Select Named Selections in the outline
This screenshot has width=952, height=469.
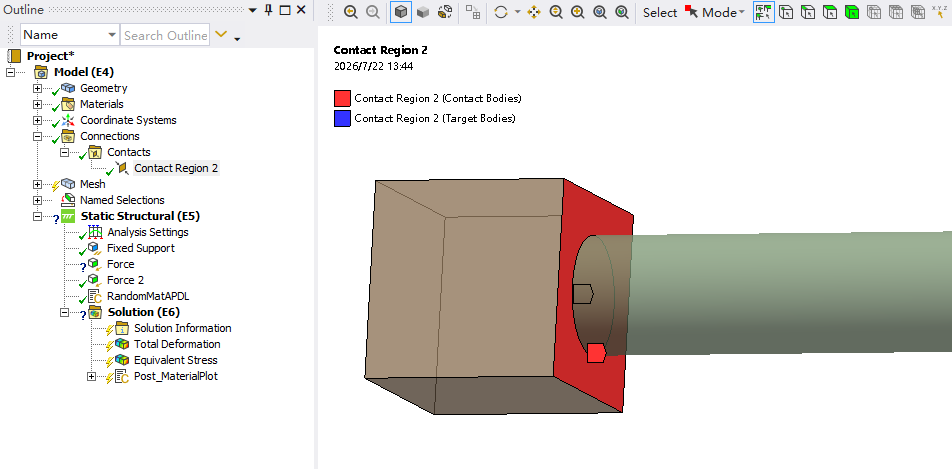122,200
